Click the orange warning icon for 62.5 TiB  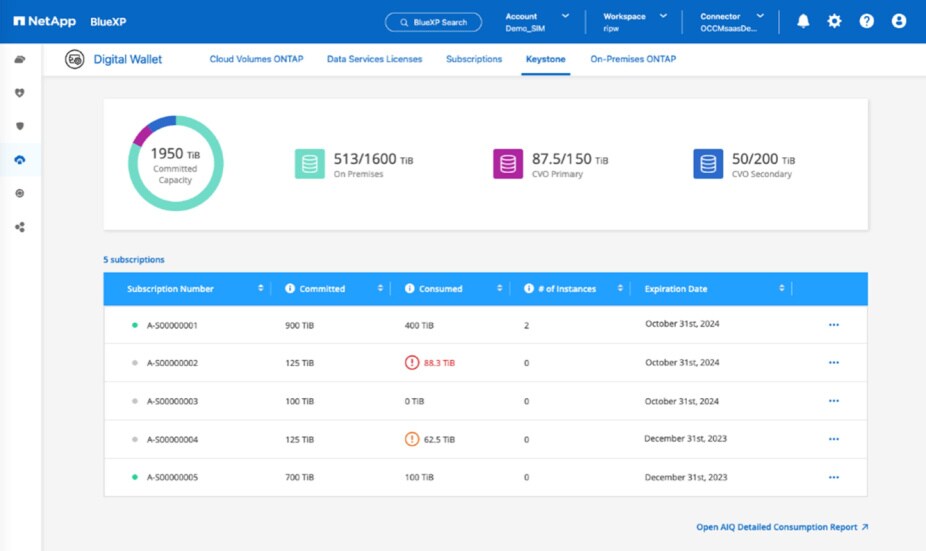coord(412,439)
